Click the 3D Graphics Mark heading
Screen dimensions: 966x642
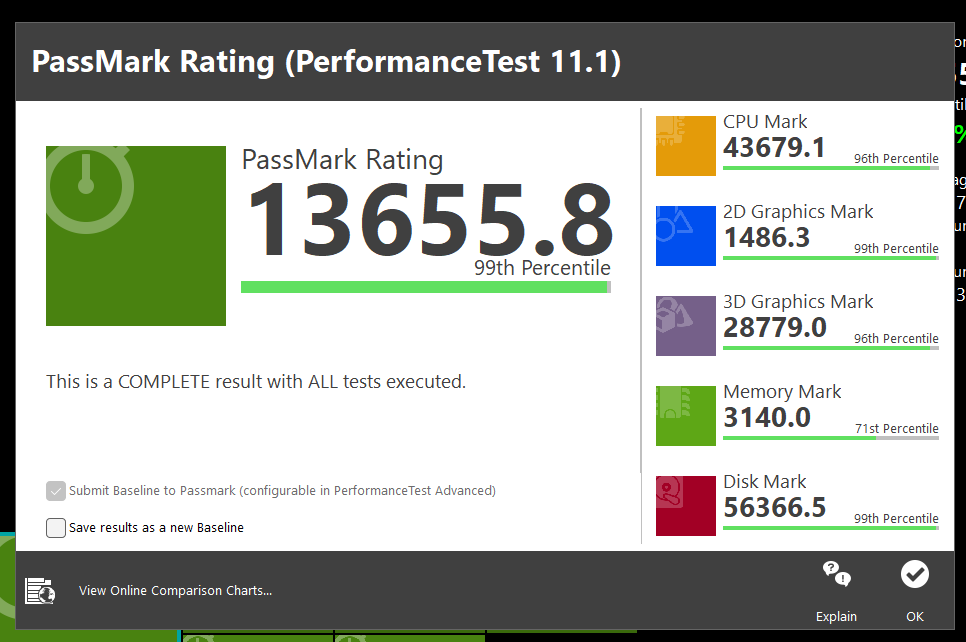tap(798, 302)
